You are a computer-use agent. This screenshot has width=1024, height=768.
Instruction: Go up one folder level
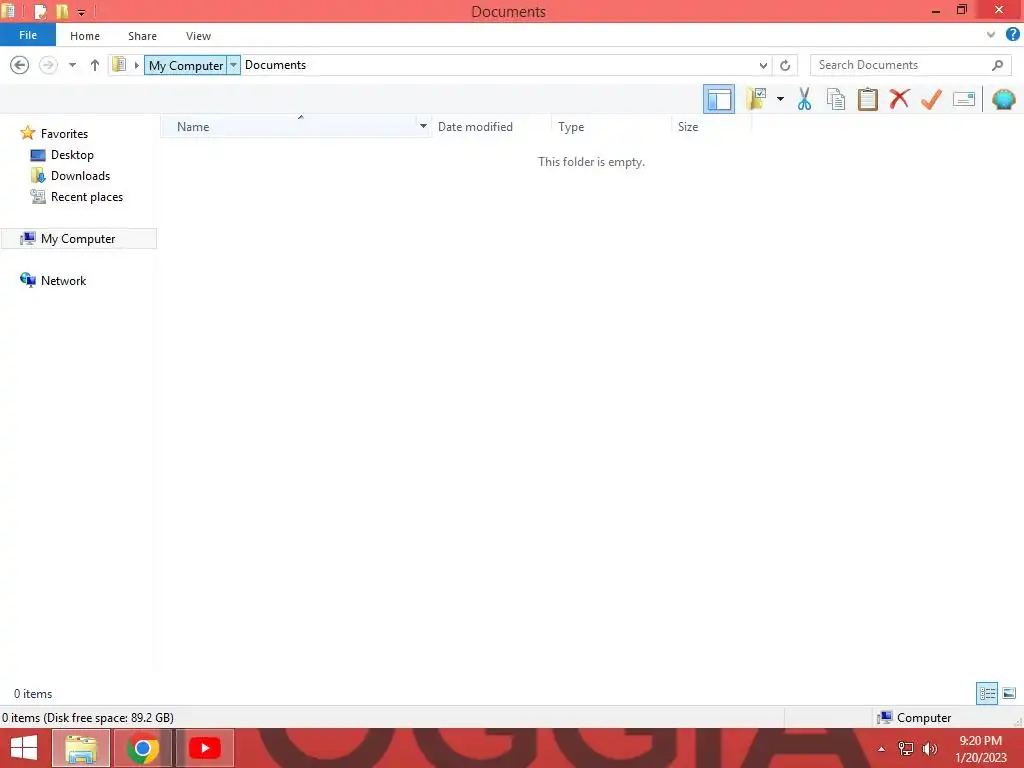tap(95, 65)
